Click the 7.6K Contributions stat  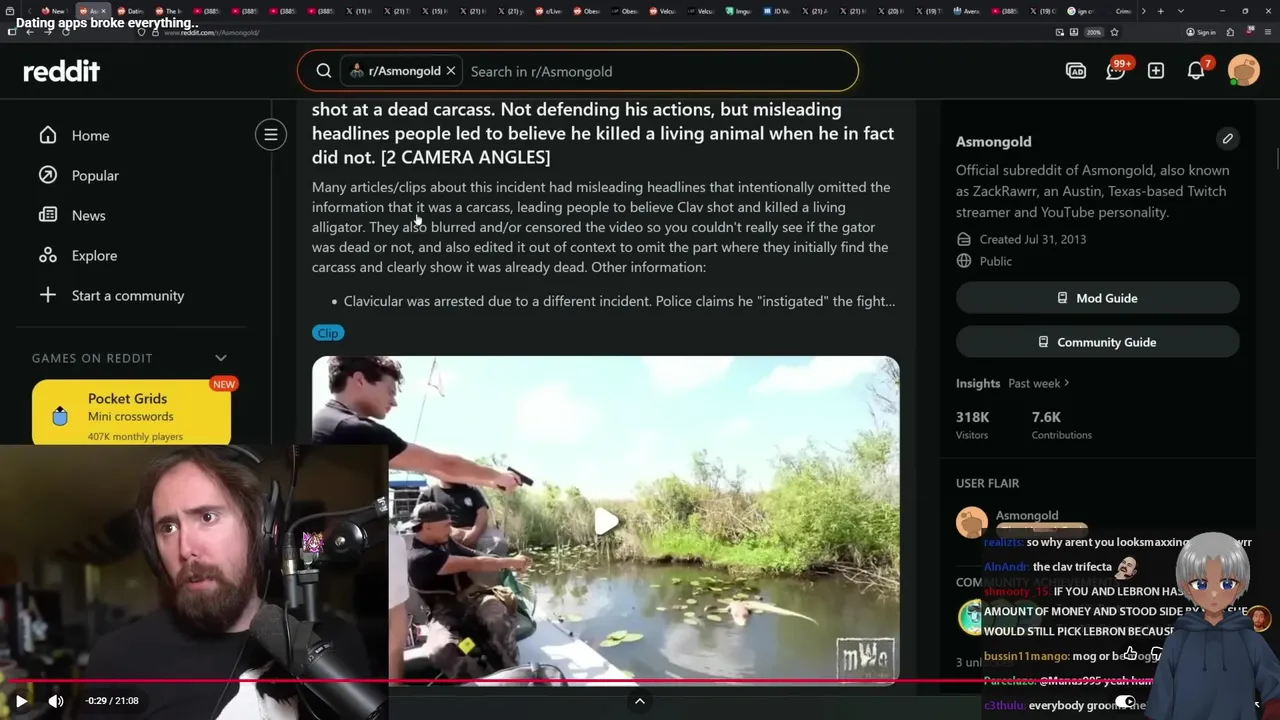click(1061, 424)
